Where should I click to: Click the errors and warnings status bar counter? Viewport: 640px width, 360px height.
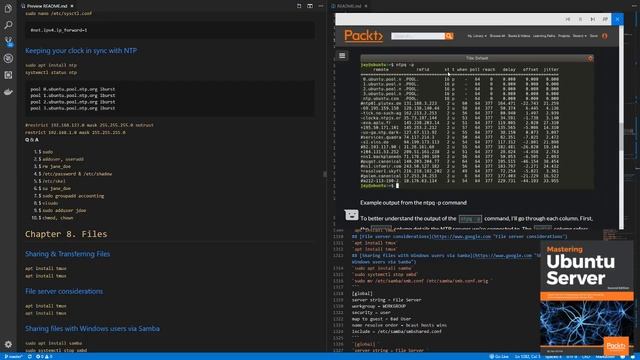(44, 357)
